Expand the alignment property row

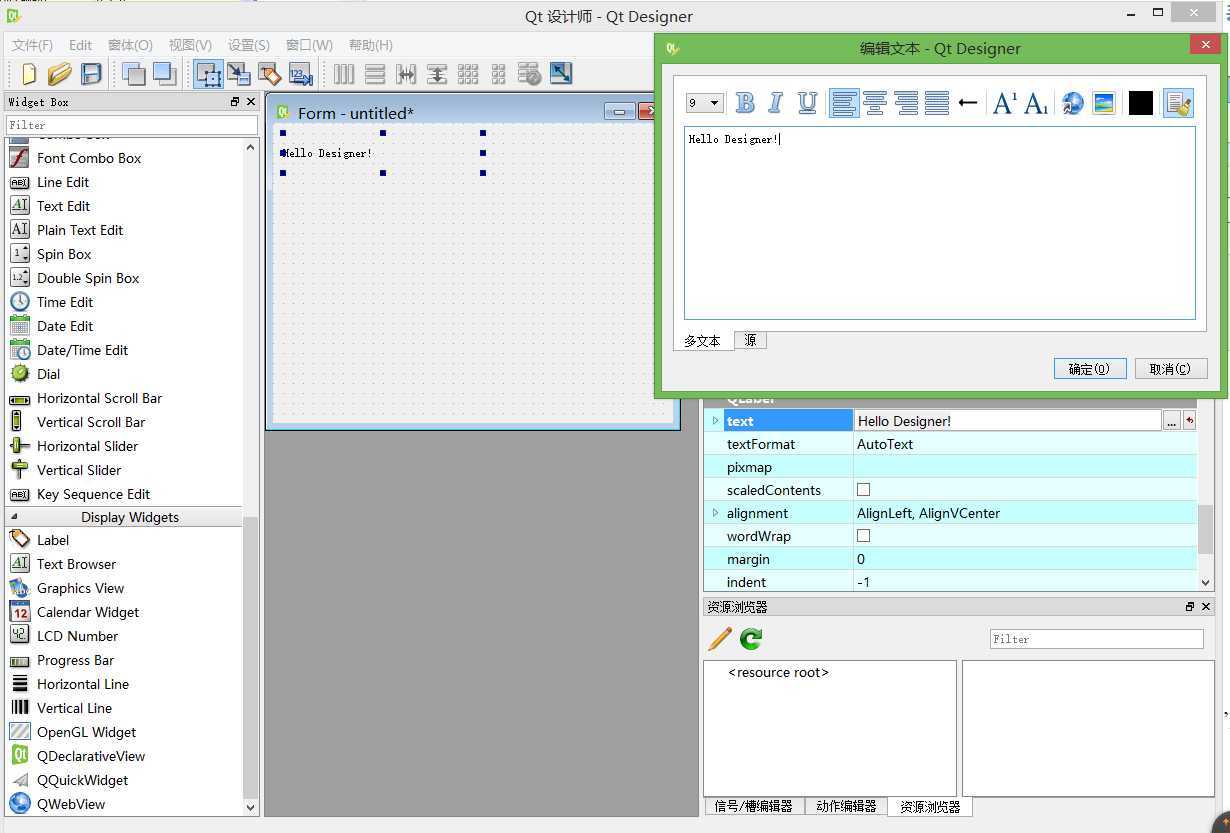coord(715,513)
